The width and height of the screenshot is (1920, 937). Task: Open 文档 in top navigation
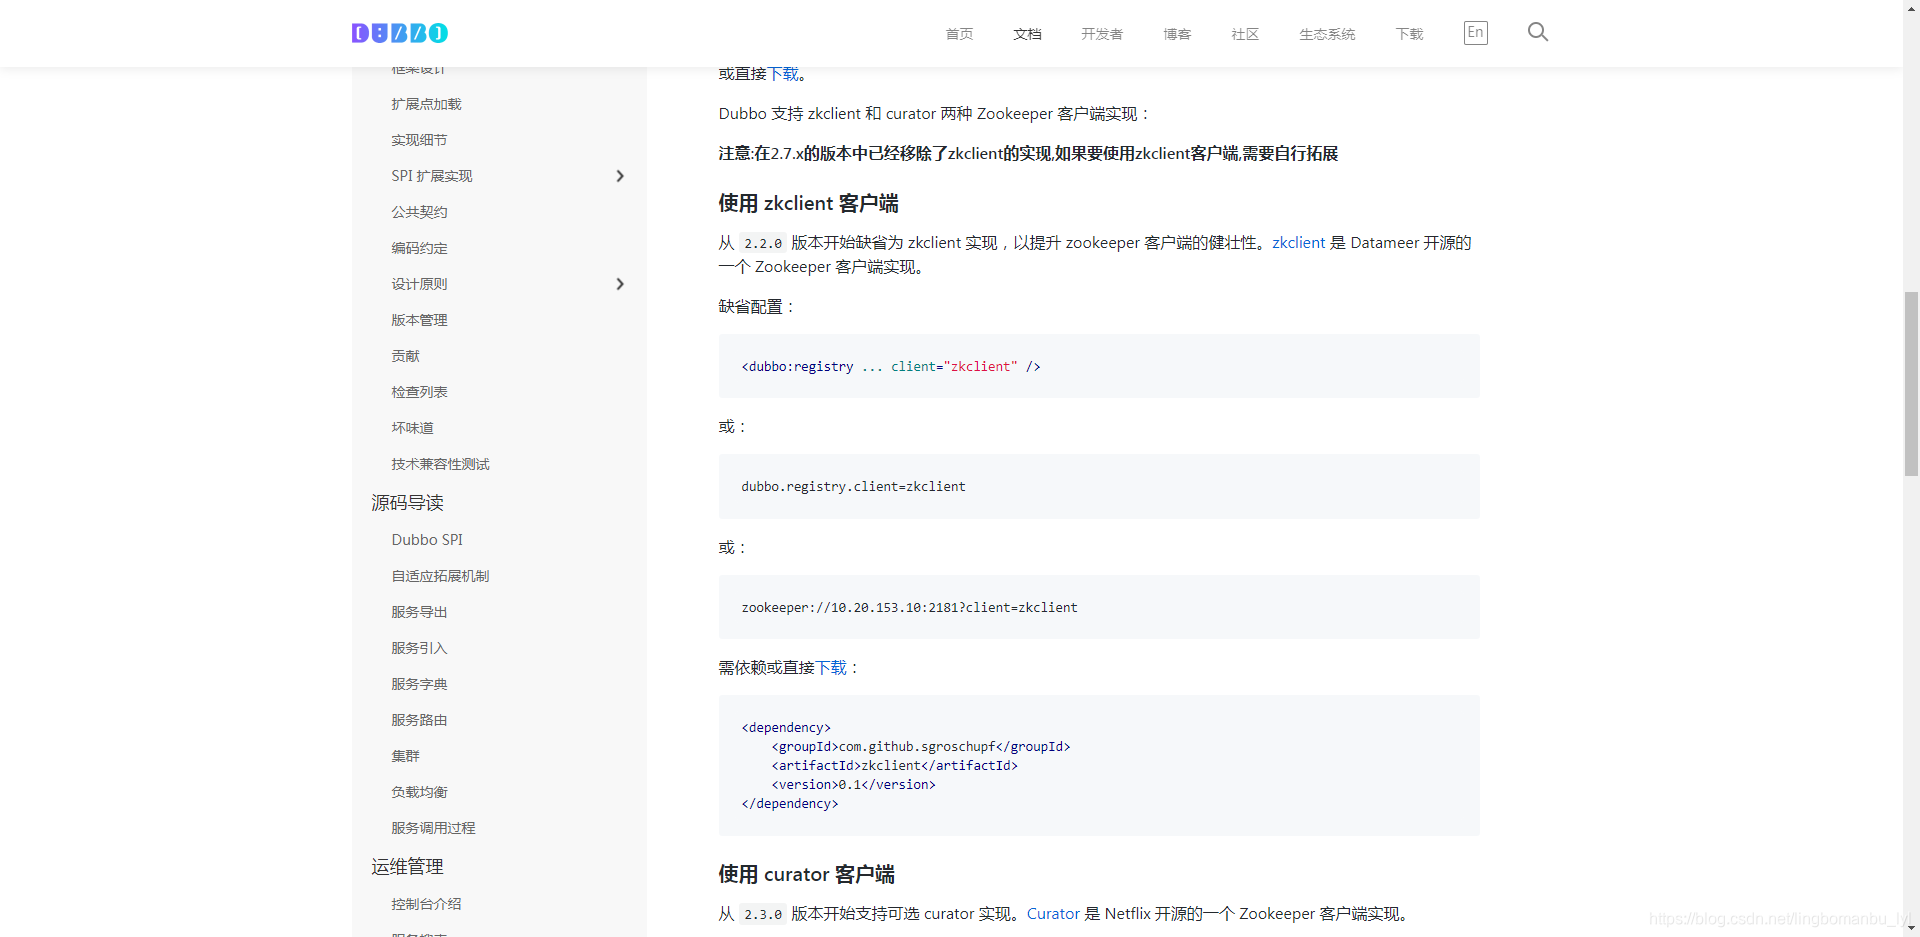1027,34
